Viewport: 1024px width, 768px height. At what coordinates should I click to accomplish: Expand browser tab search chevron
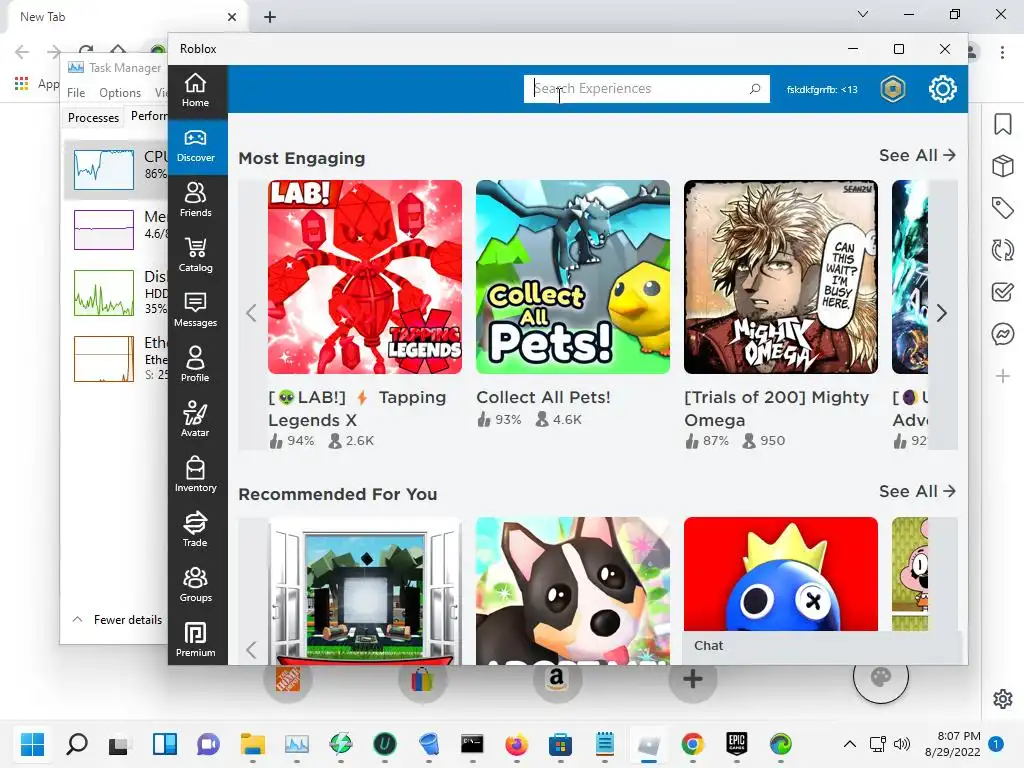(863, 14)
